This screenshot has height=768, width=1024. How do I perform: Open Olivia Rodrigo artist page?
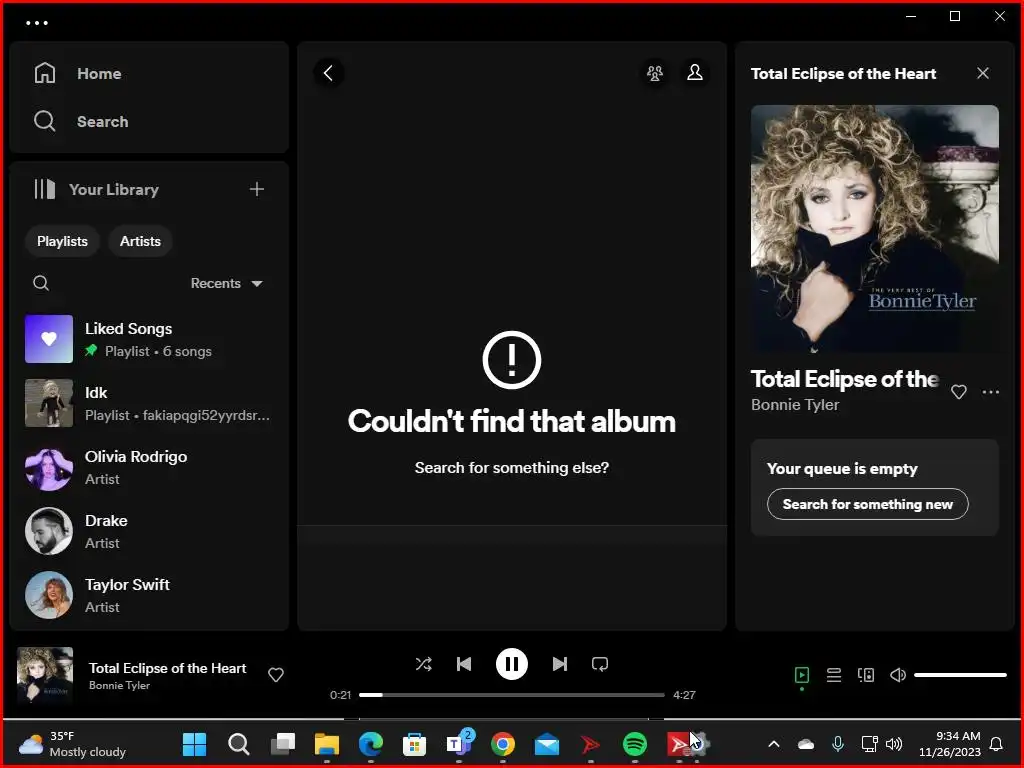tap(149, 467)
